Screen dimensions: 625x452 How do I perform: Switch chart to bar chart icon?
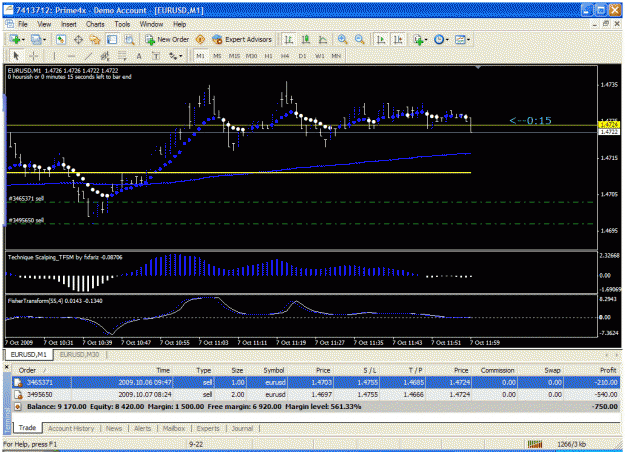[289, 39]
